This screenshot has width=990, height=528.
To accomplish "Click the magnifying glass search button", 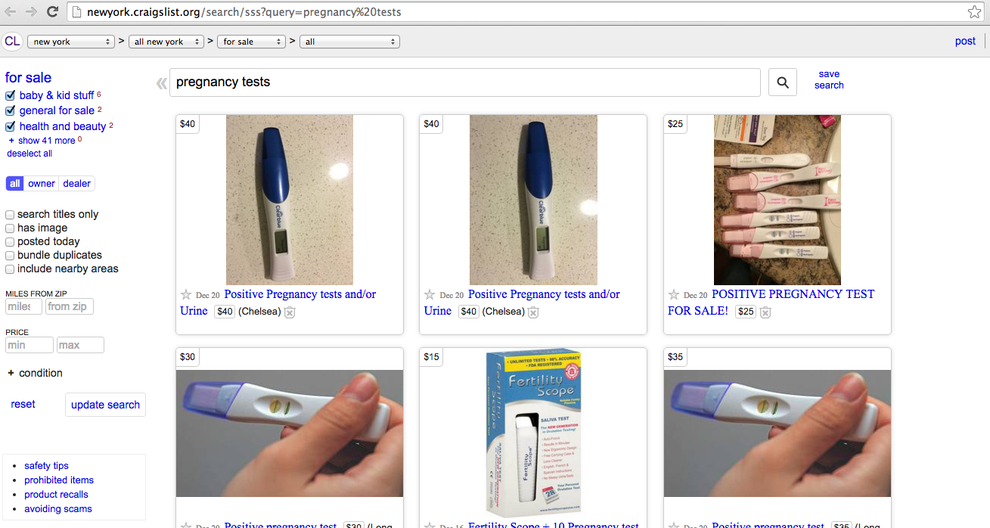I will [782, 83].
